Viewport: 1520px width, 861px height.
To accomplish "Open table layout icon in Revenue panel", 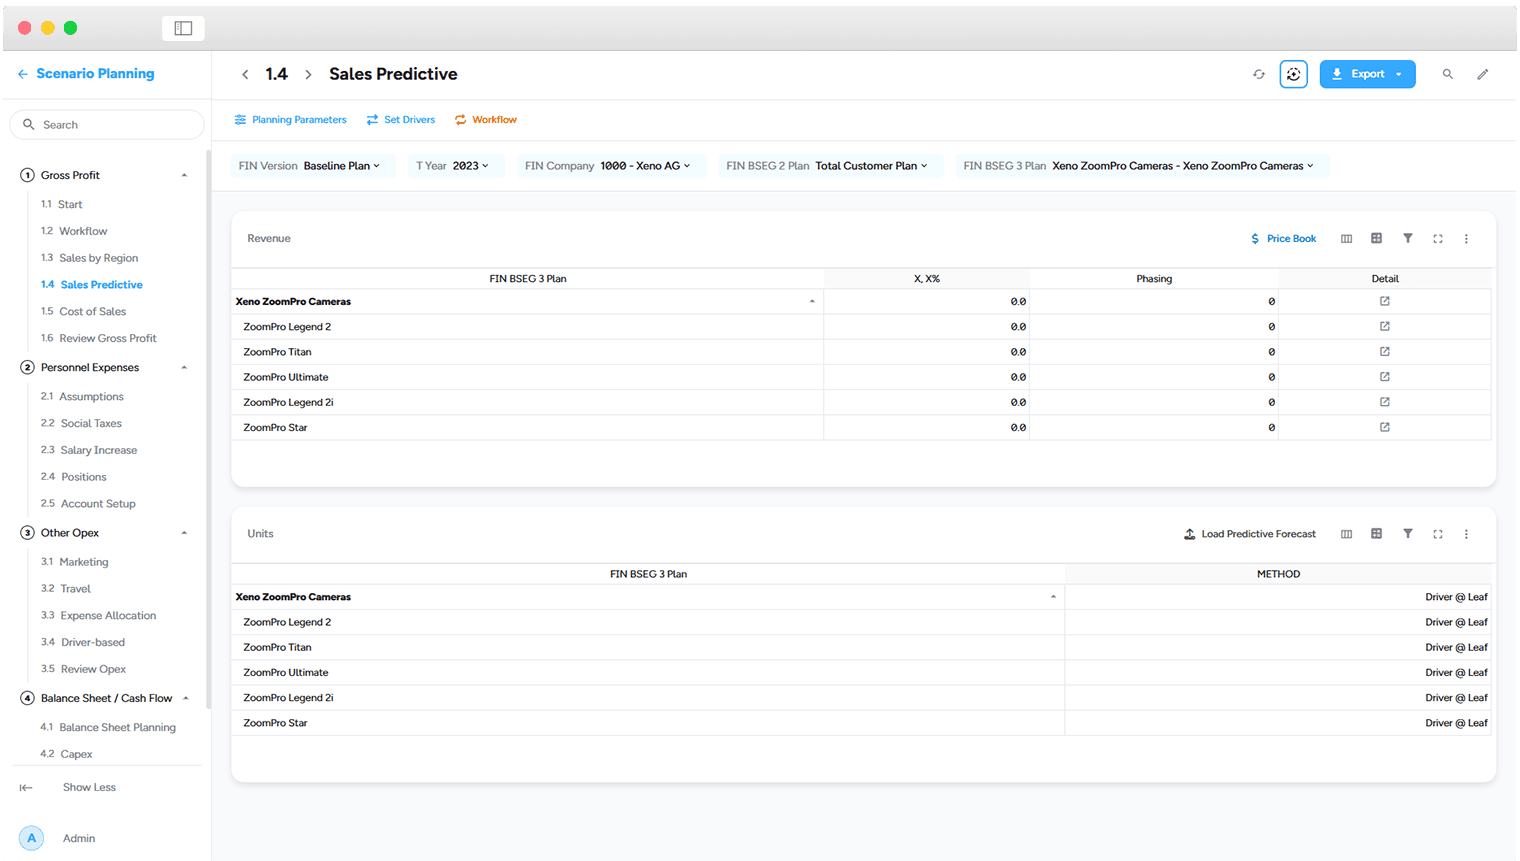I will point(1377,239).
